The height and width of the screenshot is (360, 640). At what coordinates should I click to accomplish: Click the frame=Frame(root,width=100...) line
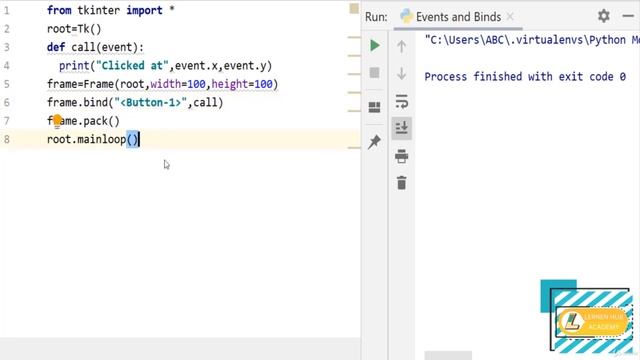click(x=162, y=84)
